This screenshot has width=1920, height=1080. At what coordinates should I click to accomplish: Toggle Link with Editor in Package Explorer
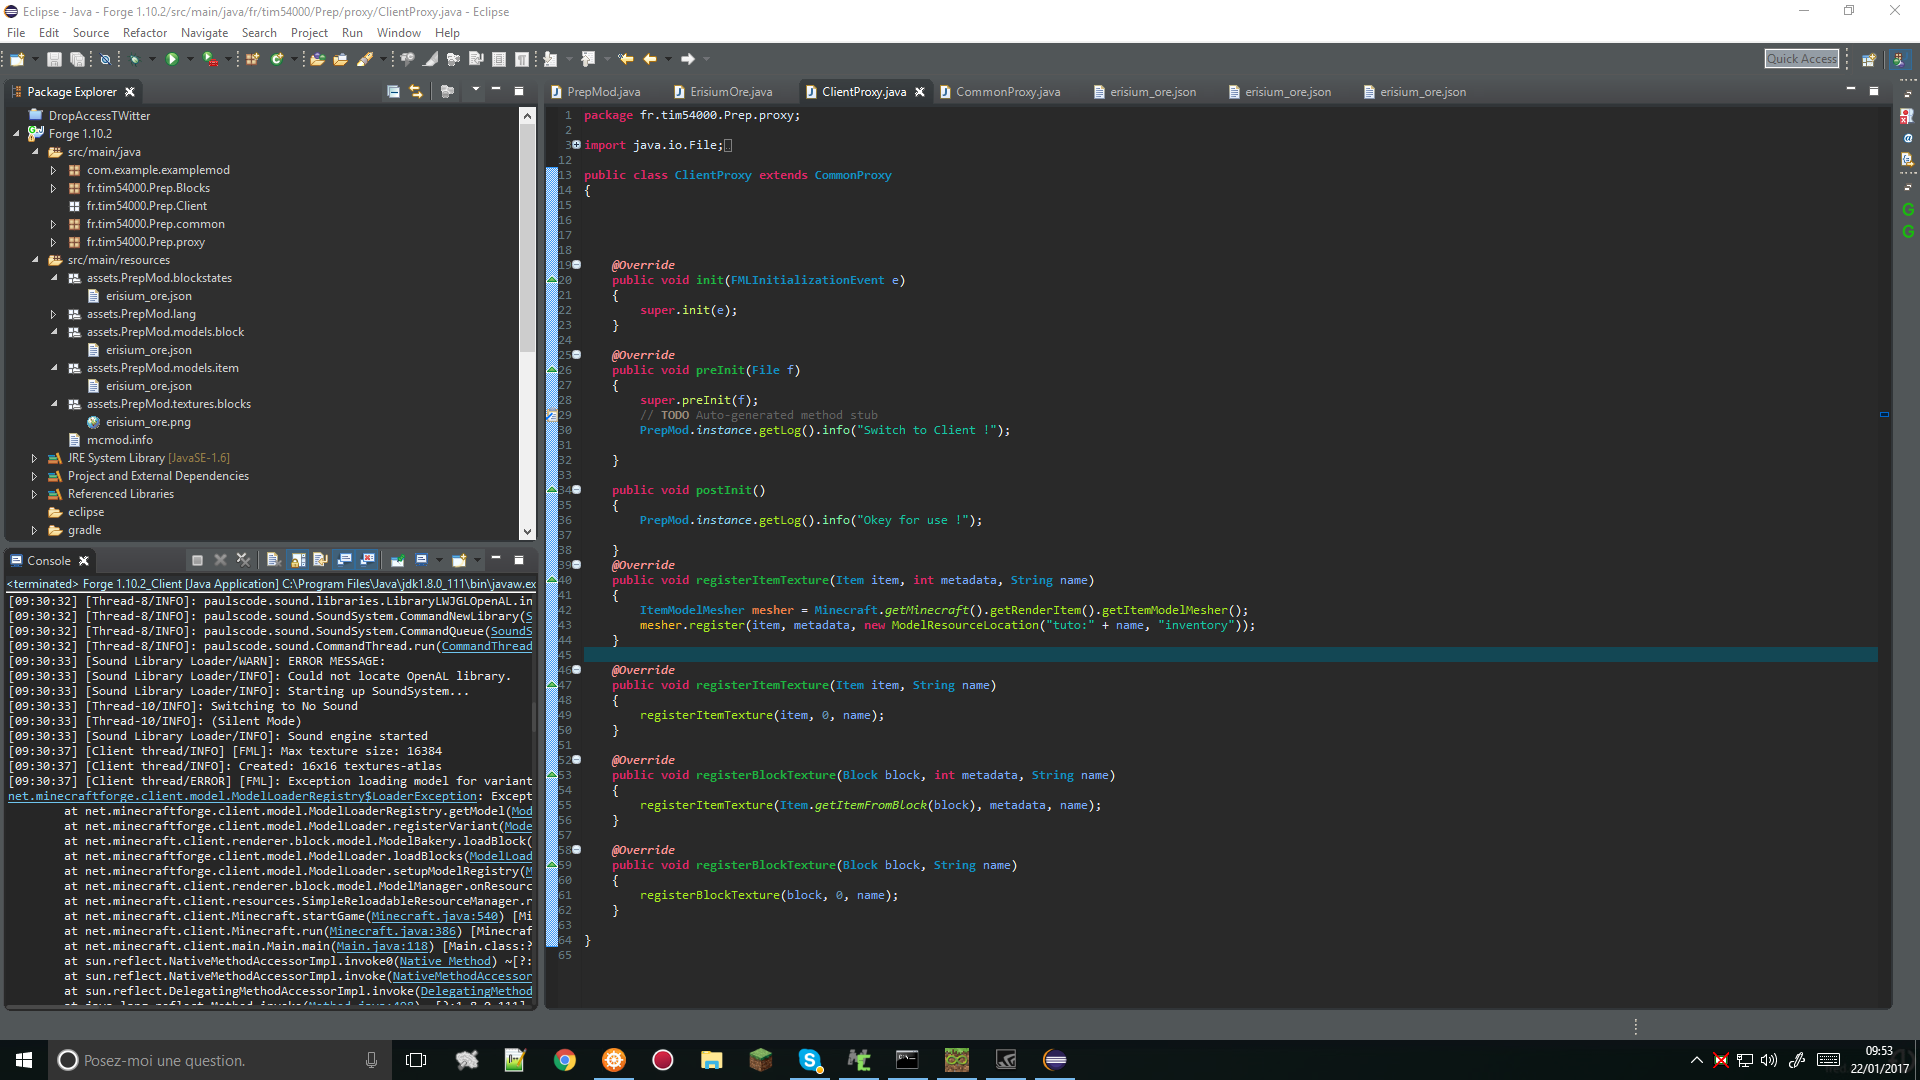416,91
